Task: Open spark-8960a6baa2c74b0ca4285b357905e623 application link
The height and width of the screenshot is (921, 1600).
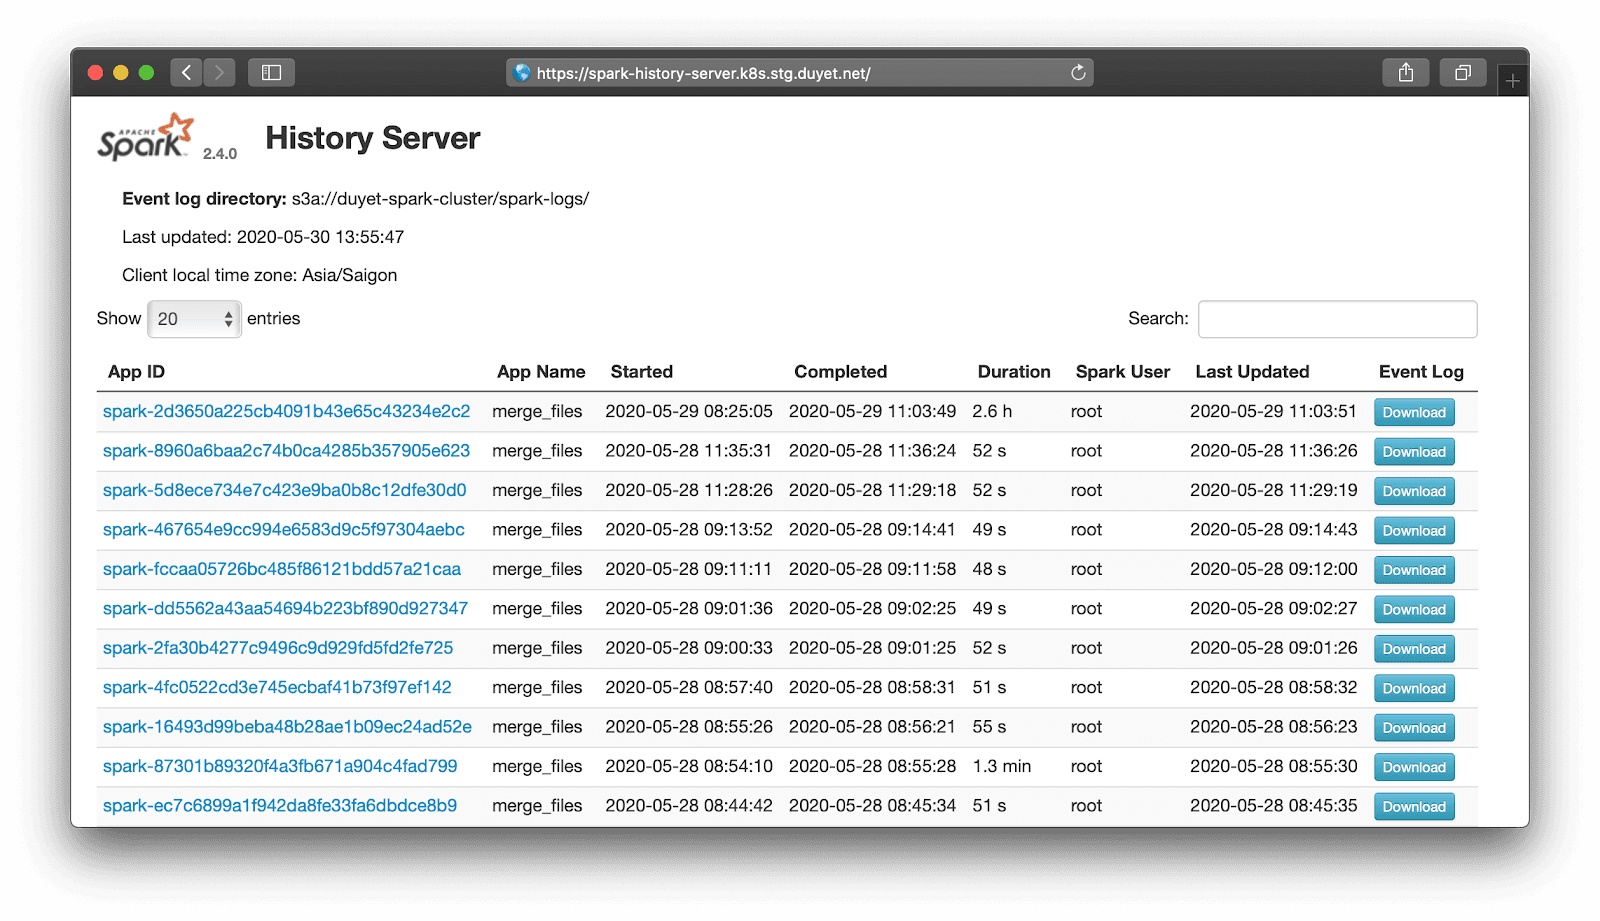Action: click(286, 450)
